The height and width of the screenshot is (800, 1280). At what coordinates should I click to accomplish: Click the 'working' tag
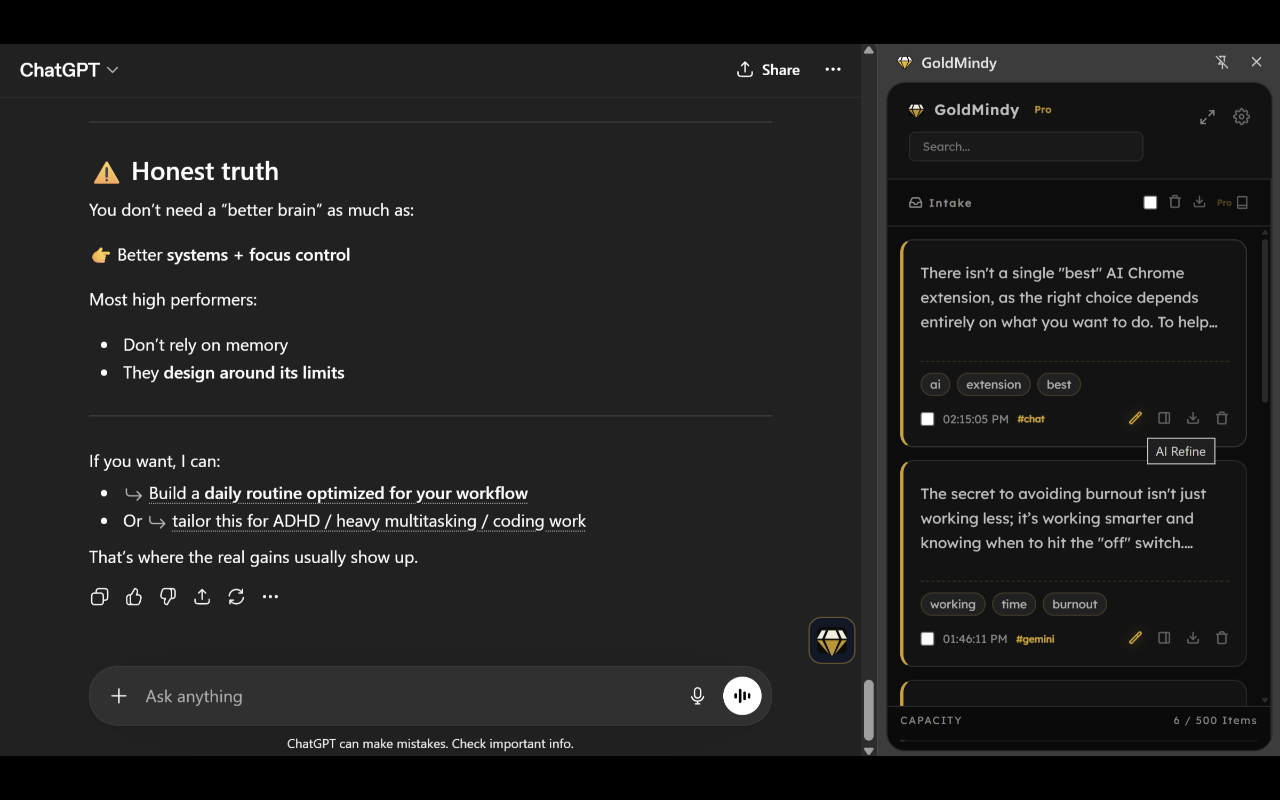tap(953, 604)
